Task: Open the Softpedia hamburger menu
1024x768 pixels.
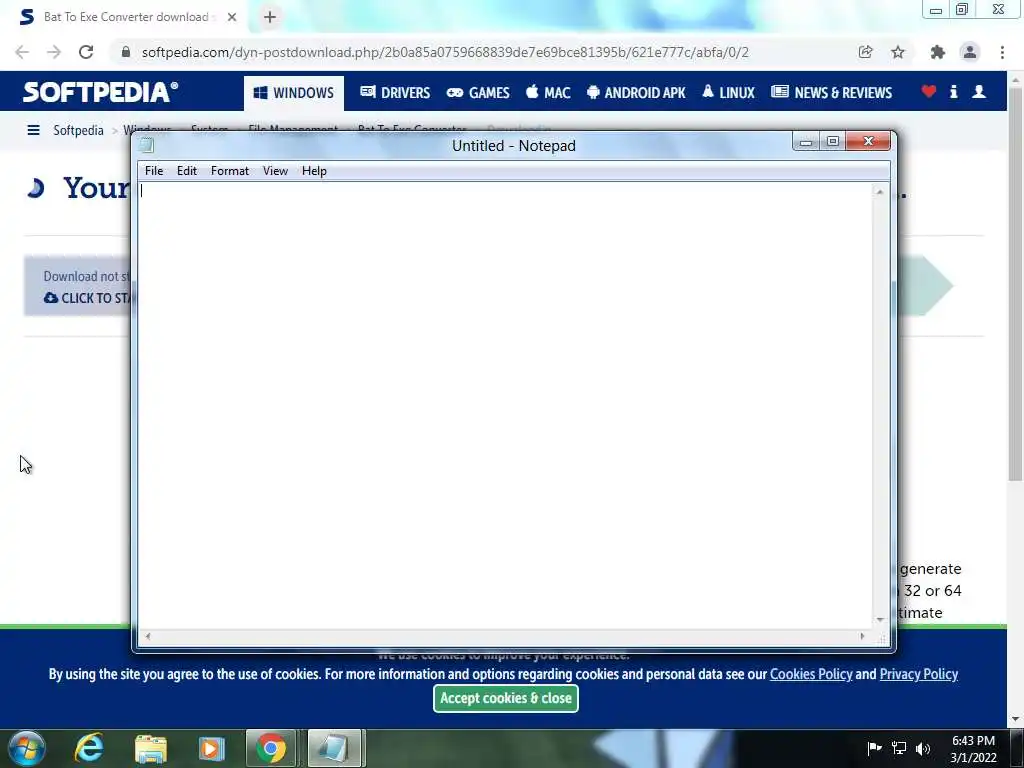Action: [x=33, y=130]
